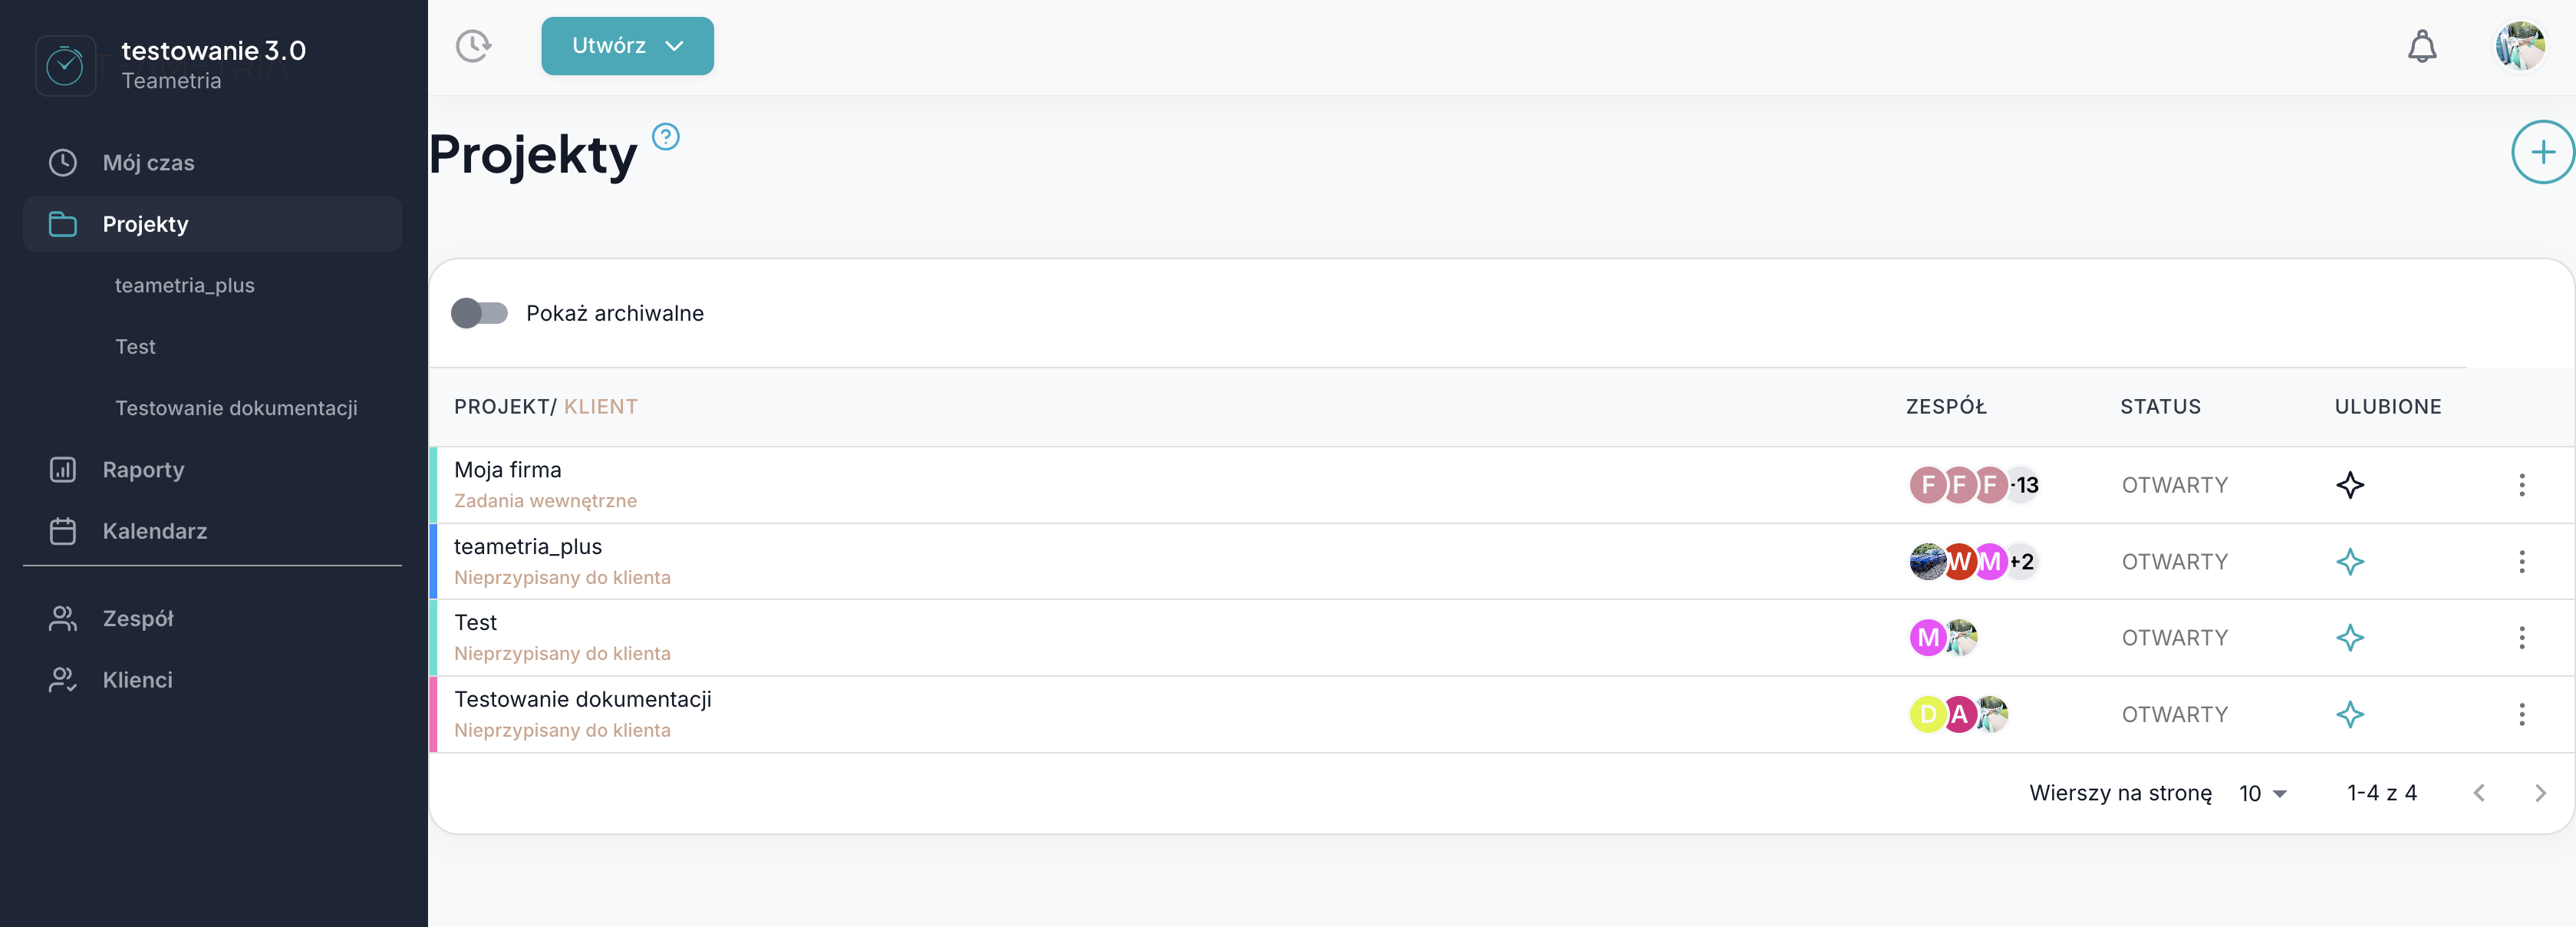Toggle the Pokaż archiwalne switch

479,313
